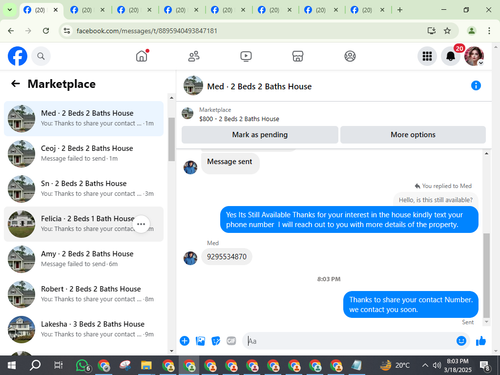Open the Felicia 2 Beds 1 Bath House chat
This screenshot has height=375, width=500.
[84, 224]
